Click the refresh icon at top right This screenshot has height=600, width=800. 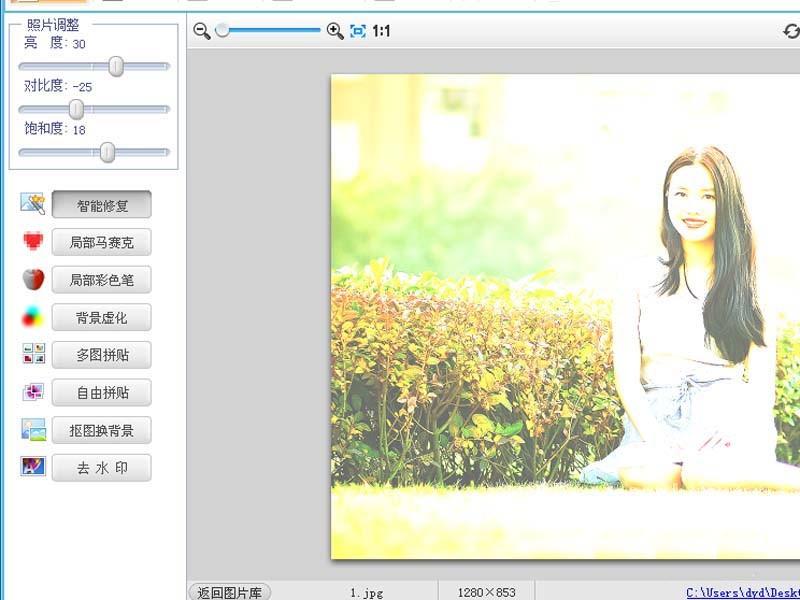tap(791, 31)
